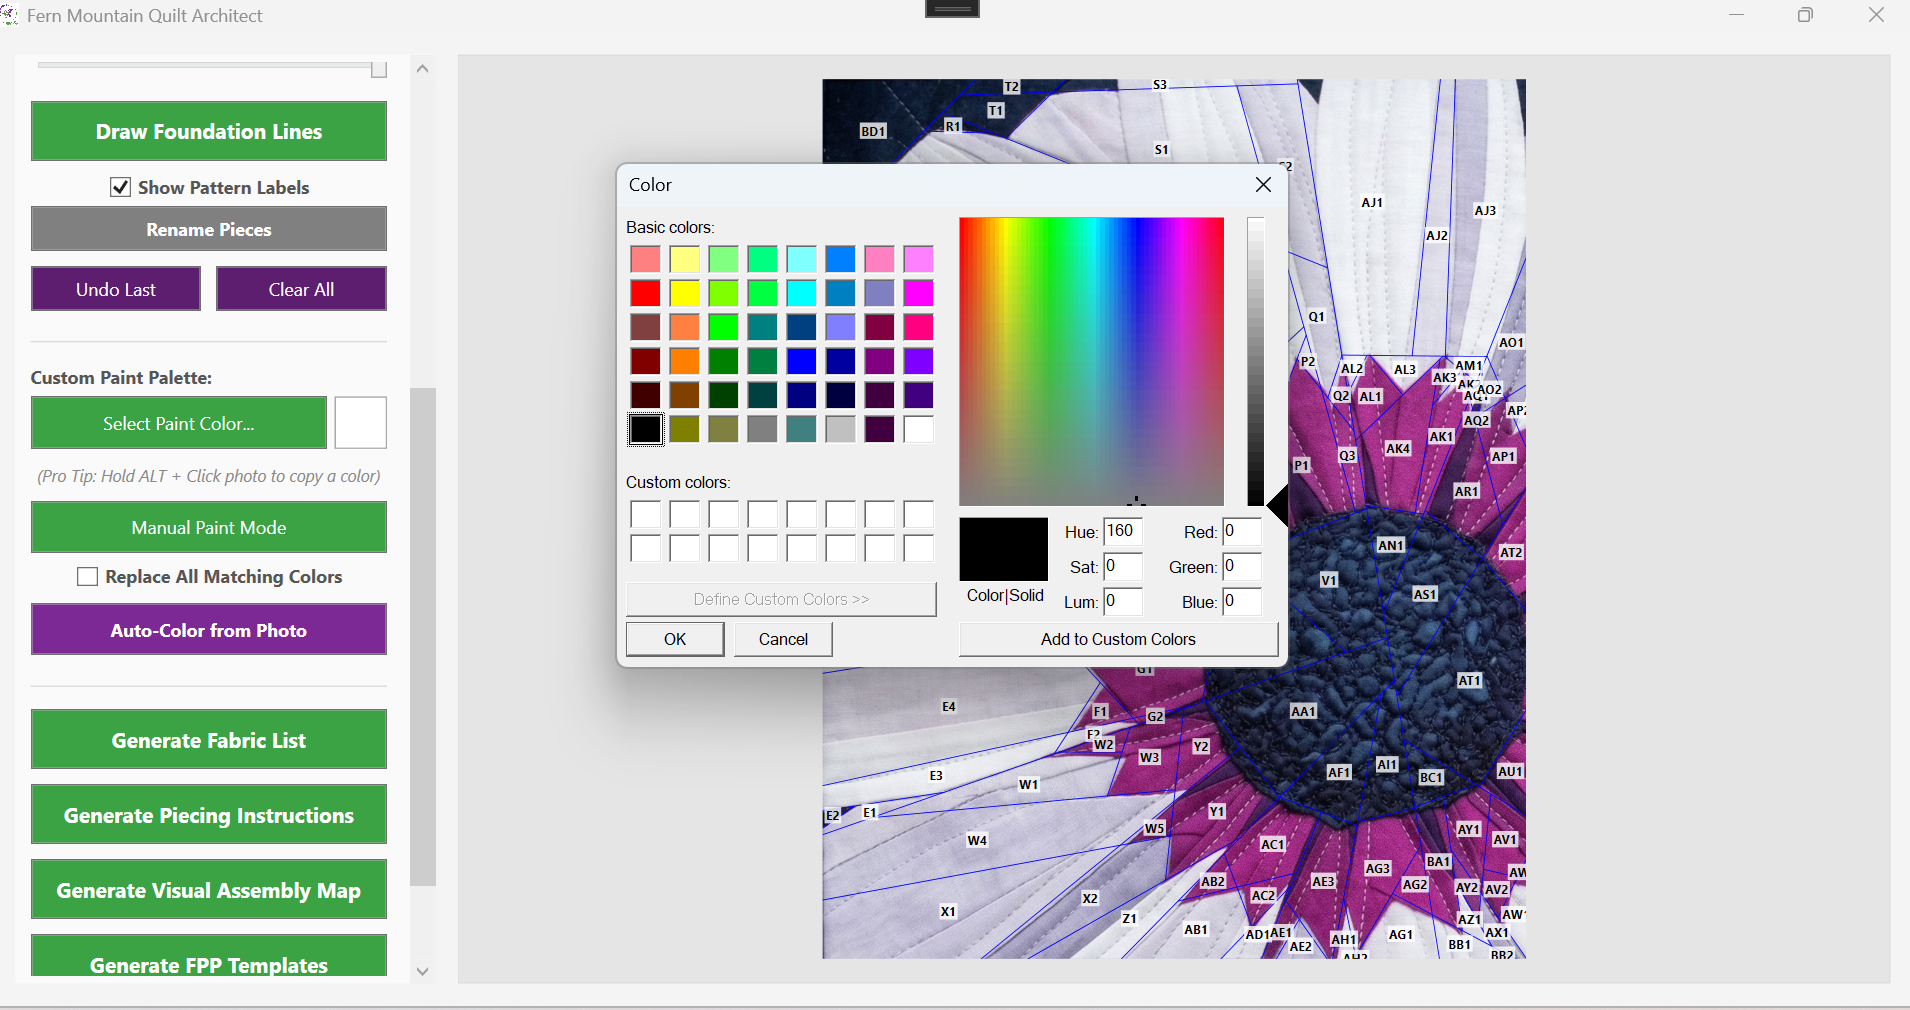Toggle Show Pattern Labels checkbox
This screenshot has width=1910, height=1010.
120,188
